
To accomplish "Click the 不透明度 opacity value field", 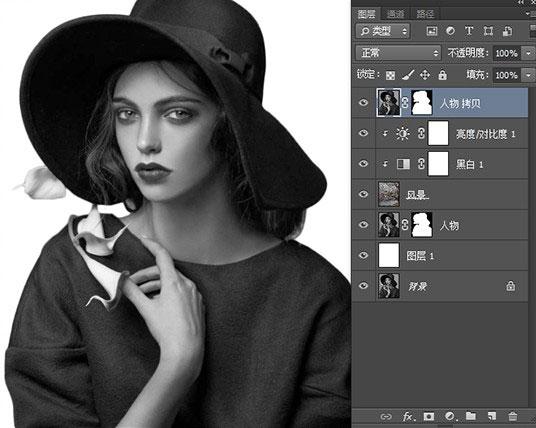I will click(507, 53).
